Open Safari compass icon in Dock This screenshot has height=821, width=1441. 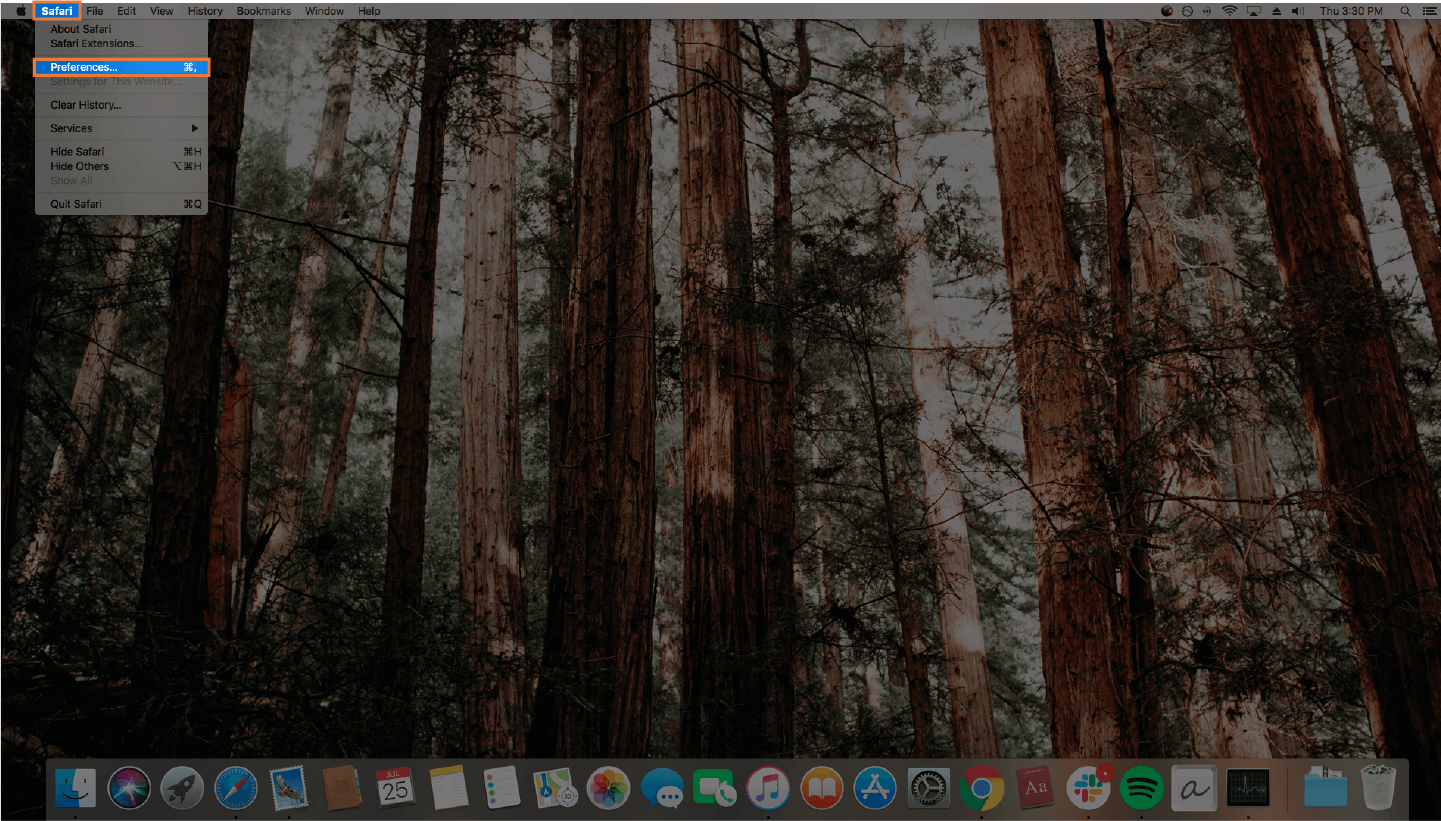(236, 789)
